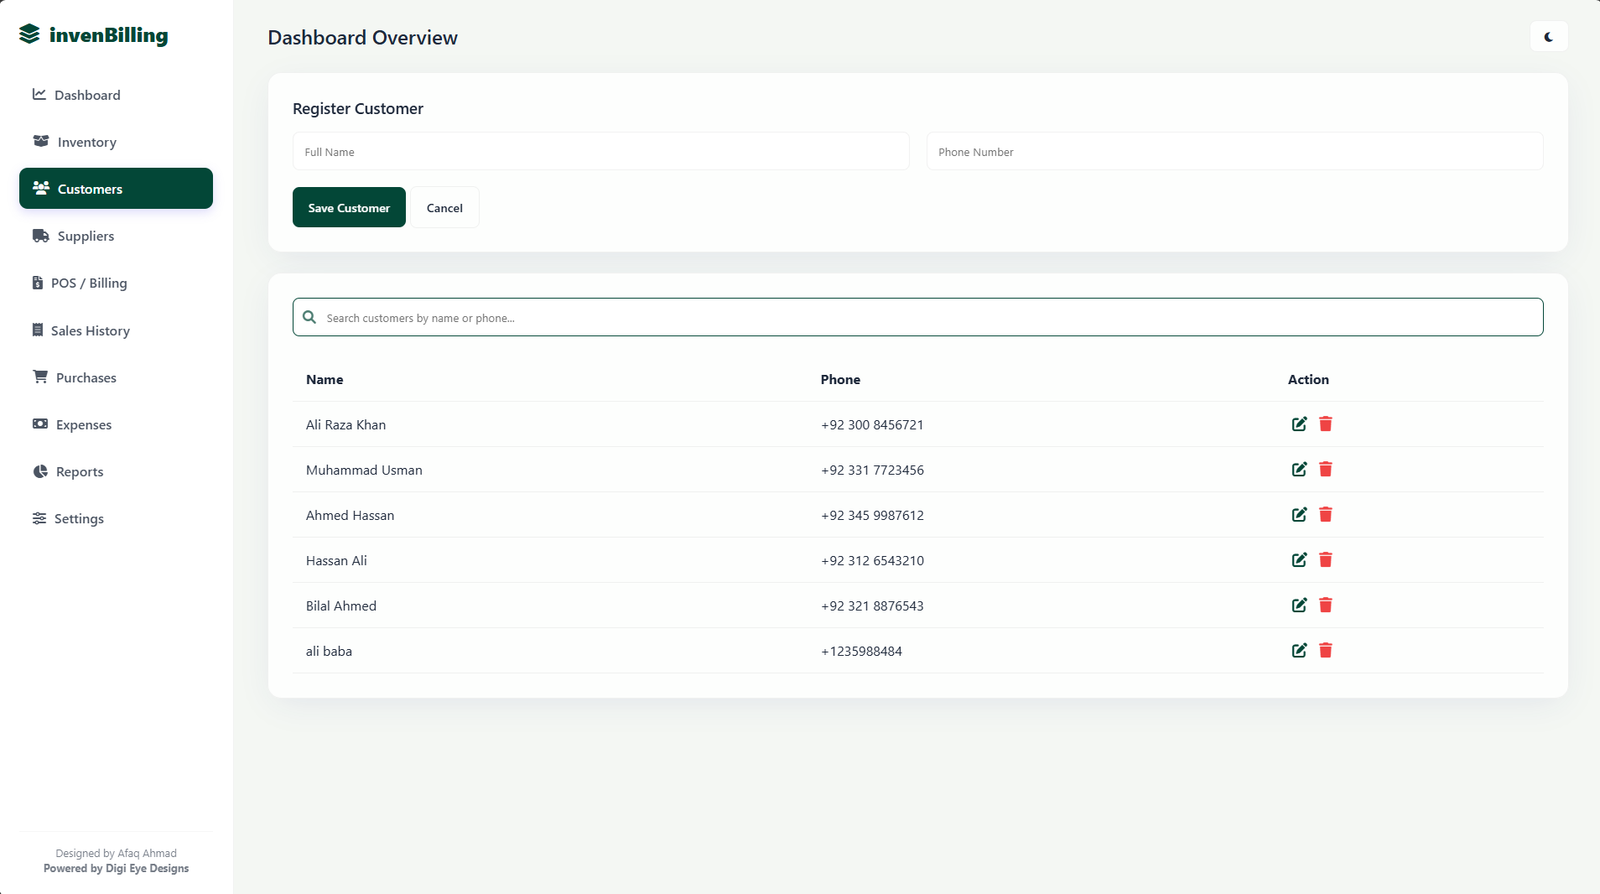Screen dimensions: 1600x894
Task: Edit the Bilal Ahmed row
Action: click(1299, 605)
